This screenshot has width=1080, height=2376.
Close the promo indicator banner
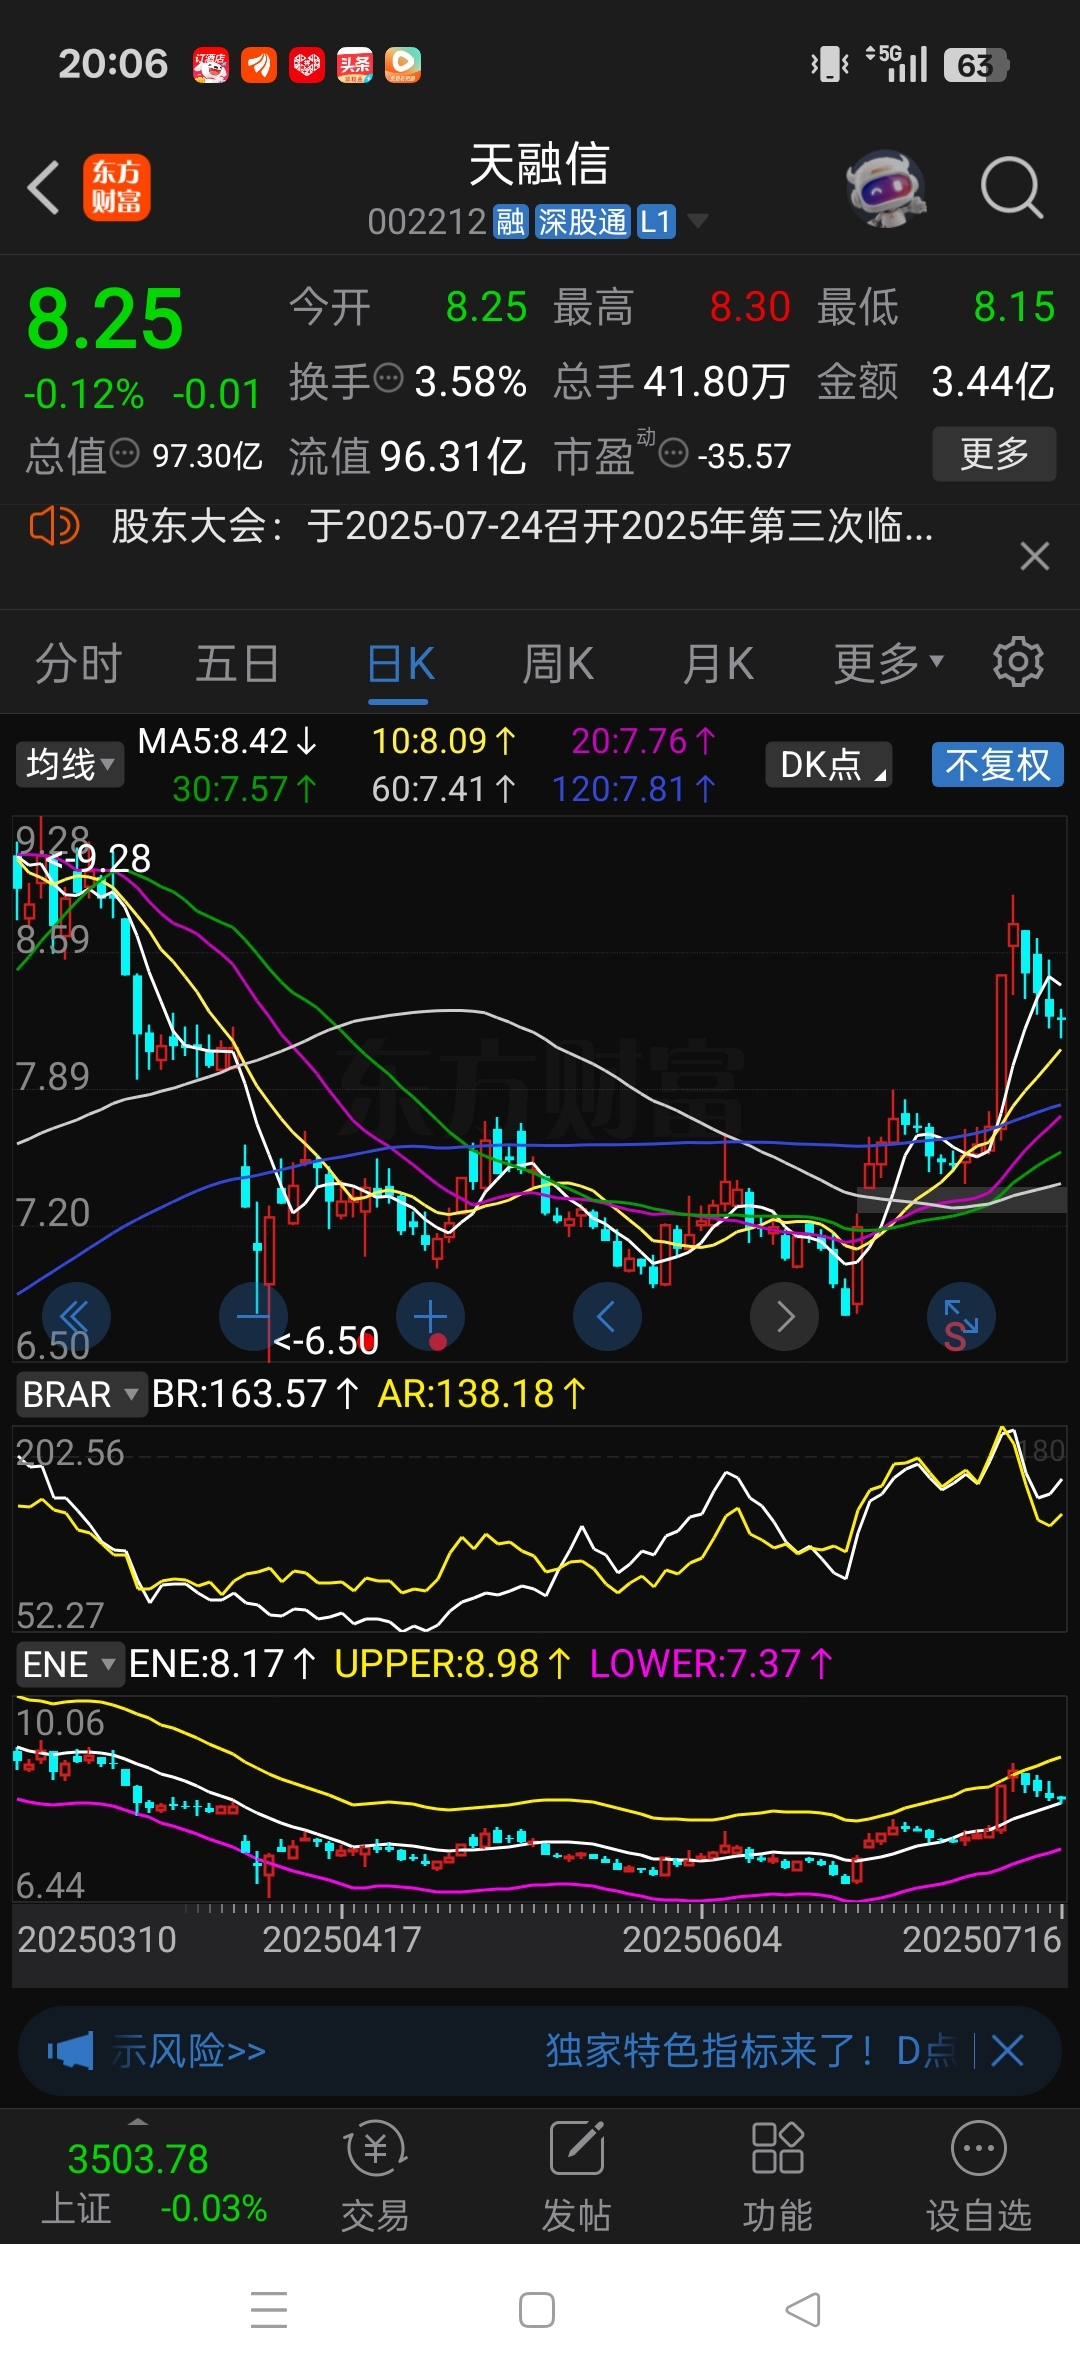1007,2051
